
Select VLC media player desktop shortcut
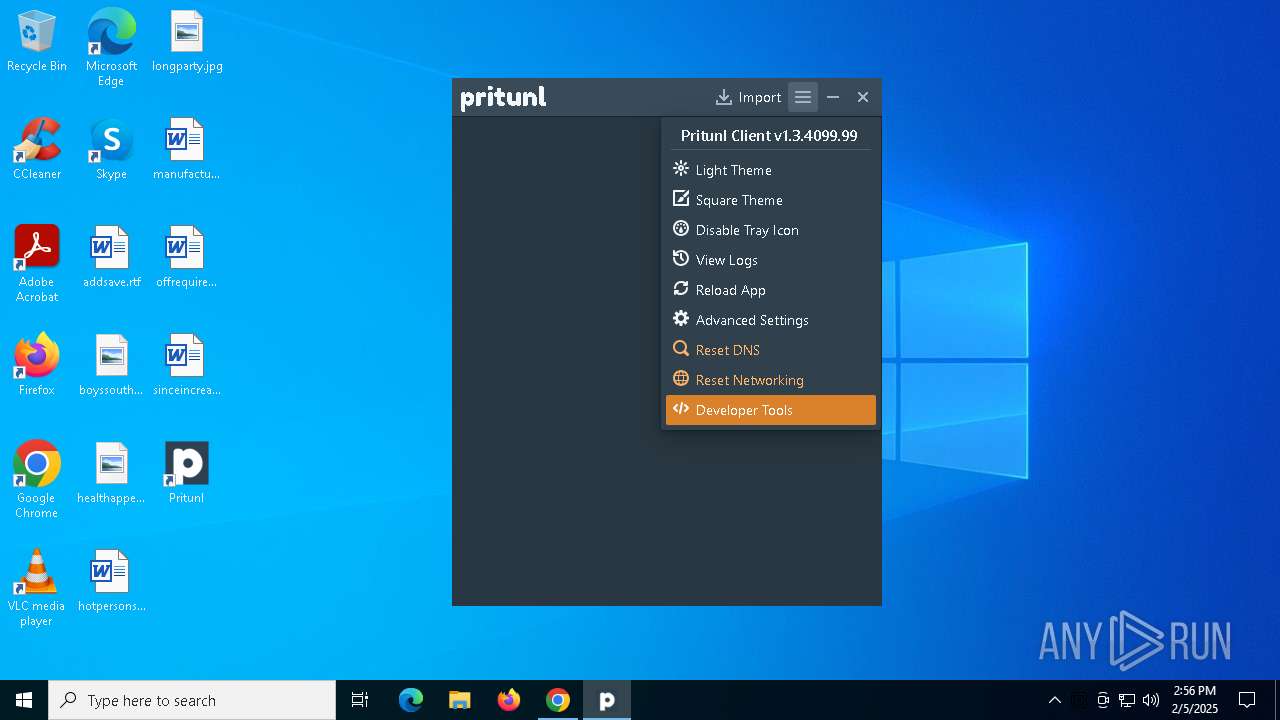37,588
